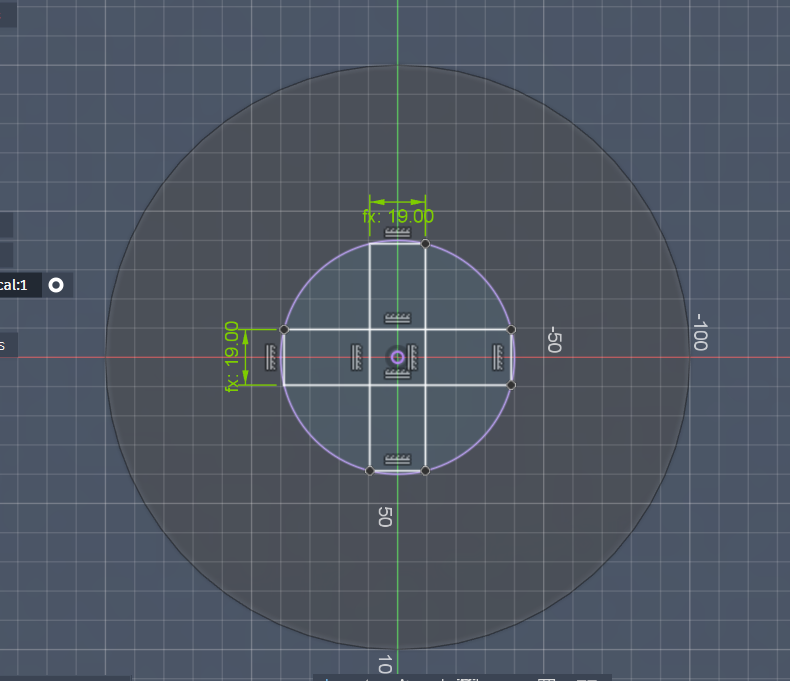Select the vertical fx: 19.00 dimension on left

pyautogui.click(x=232, y=357)
